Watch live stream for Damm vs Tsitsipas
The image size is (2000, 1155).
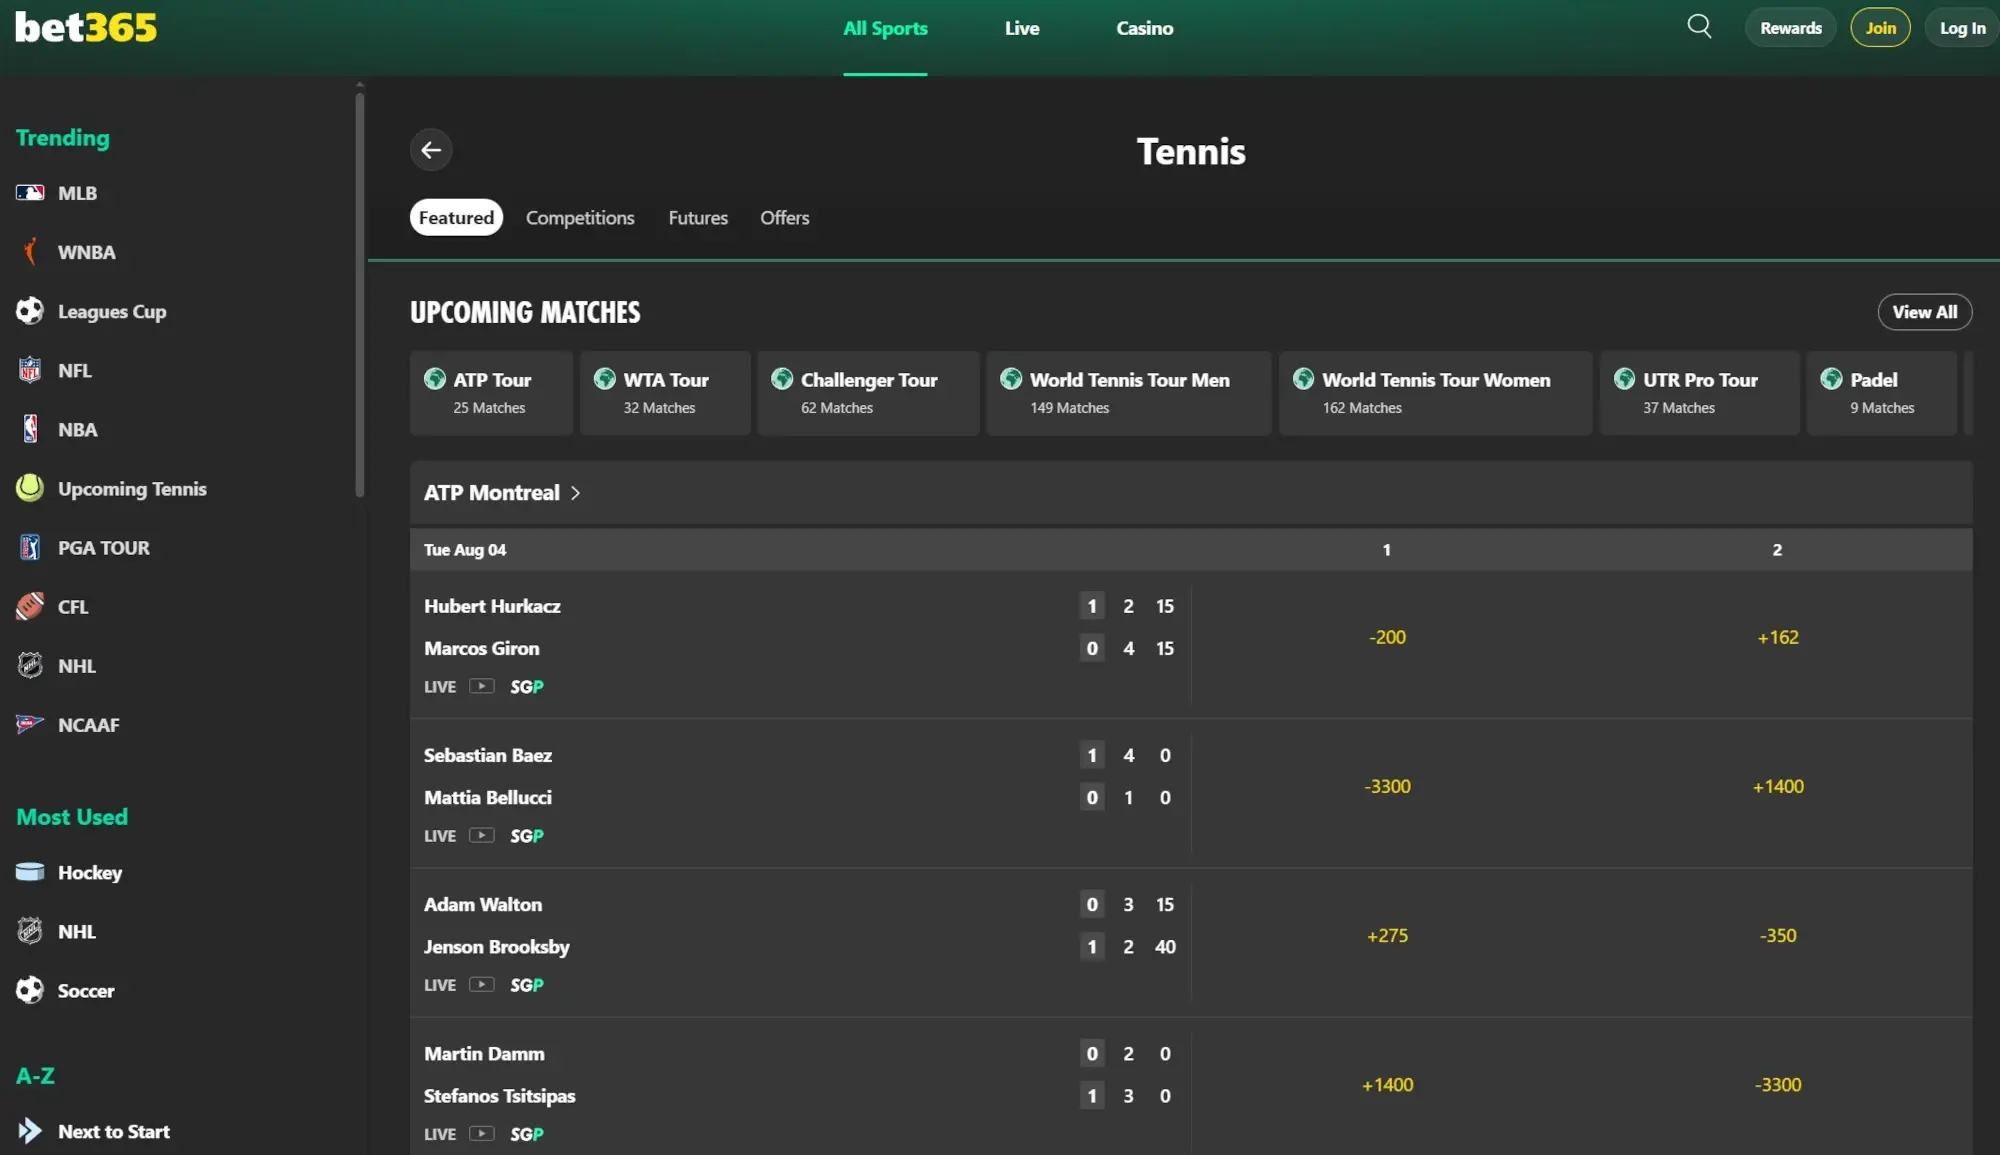pyautogui.click(x=482, y=1133)
